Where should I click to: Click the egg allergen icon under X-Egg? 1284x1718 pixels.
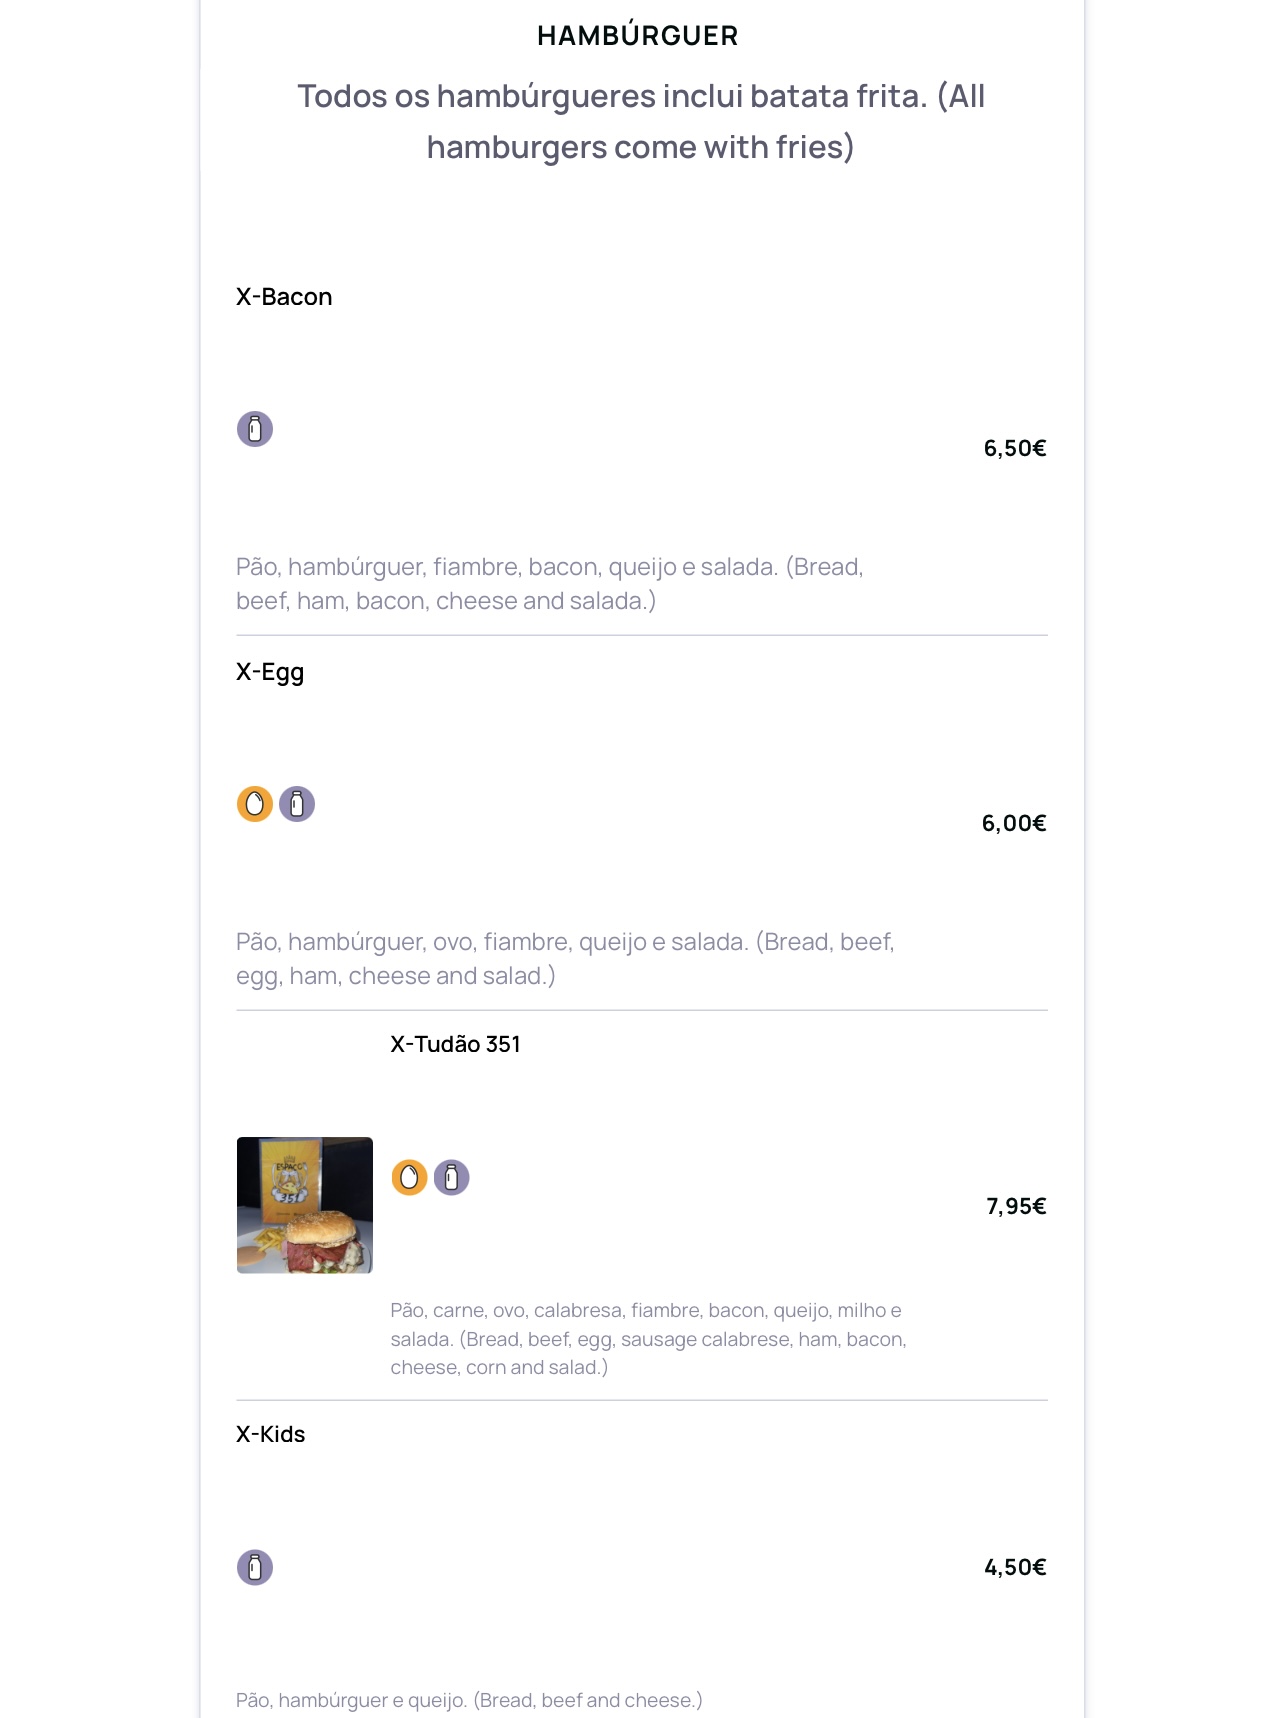255,804
